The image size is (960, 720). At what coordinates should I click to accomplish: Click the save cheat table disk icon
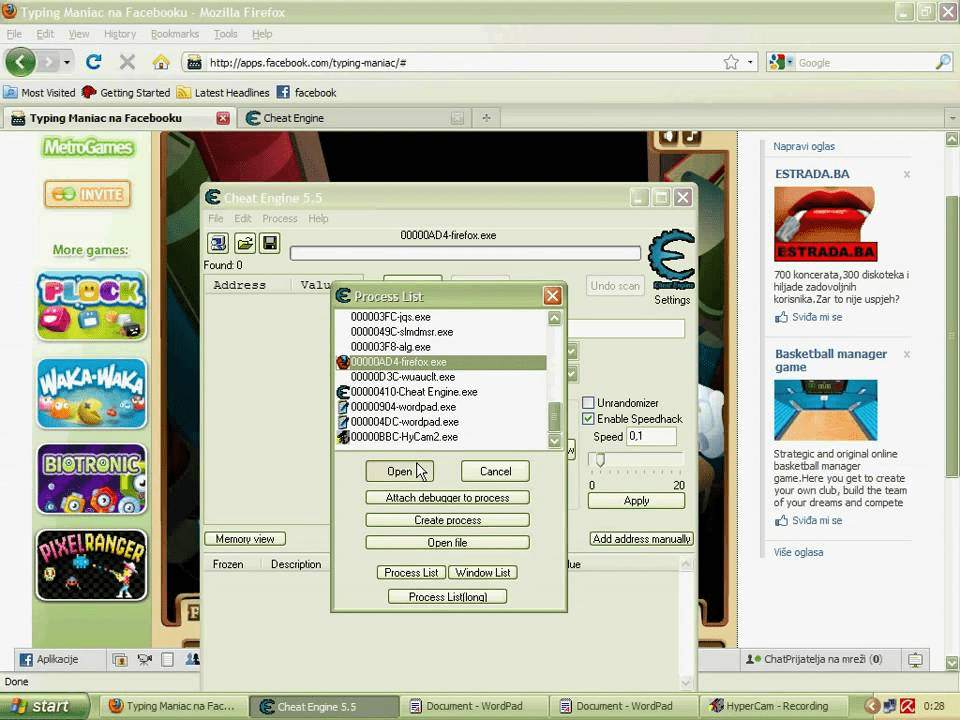point(270,243)
